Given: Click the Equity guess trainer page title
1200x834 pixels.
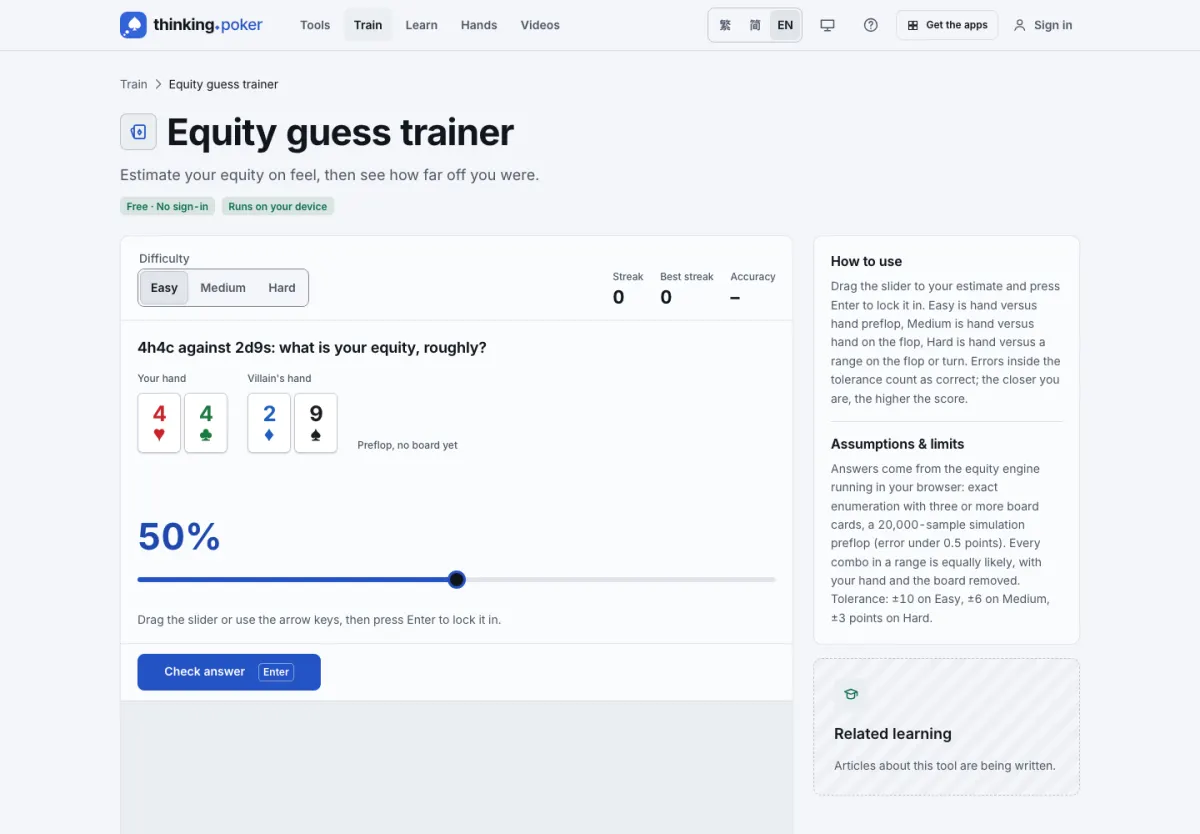Looking at the screenshot, I should click(x=340, y=132).
